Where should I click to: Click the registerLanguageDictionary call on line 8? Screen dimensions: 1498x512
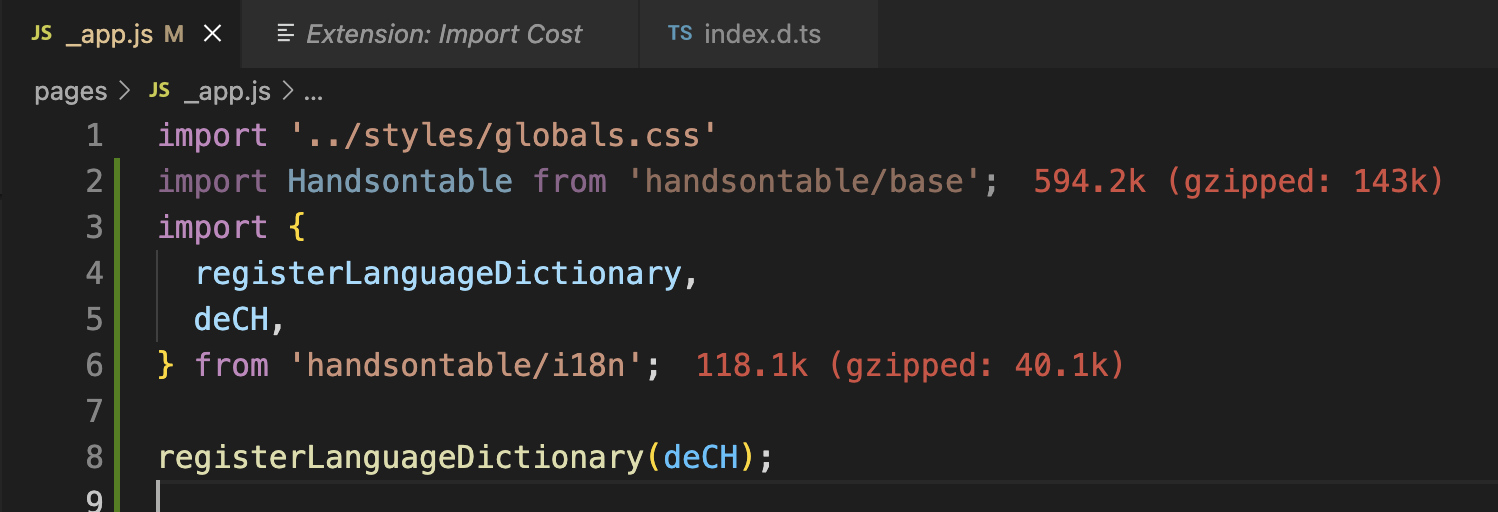(x=401, y=457)
